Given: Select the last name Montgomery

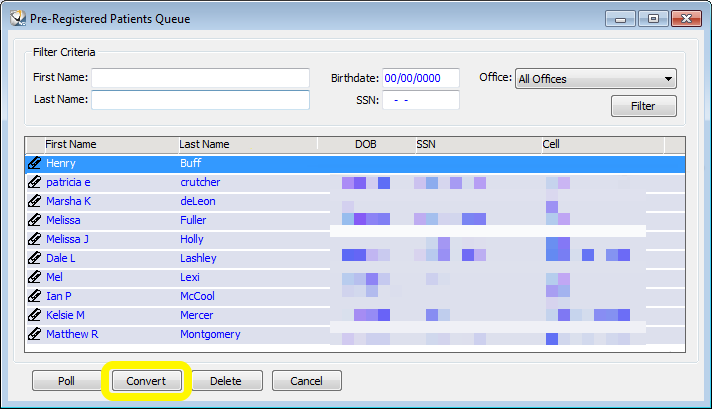Looking at the screenshot, I should click(x=210, y=335).
